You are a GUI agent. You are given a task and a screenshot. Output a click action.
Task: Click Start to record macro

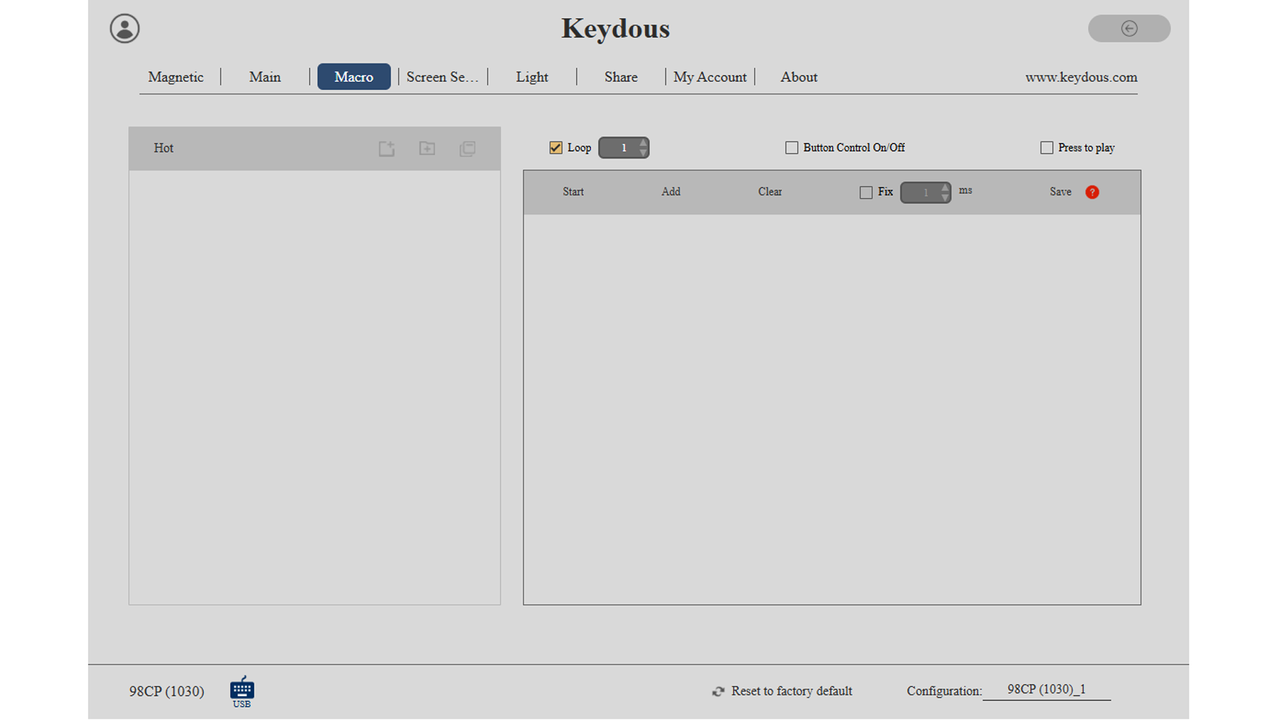tap(573, 192)
